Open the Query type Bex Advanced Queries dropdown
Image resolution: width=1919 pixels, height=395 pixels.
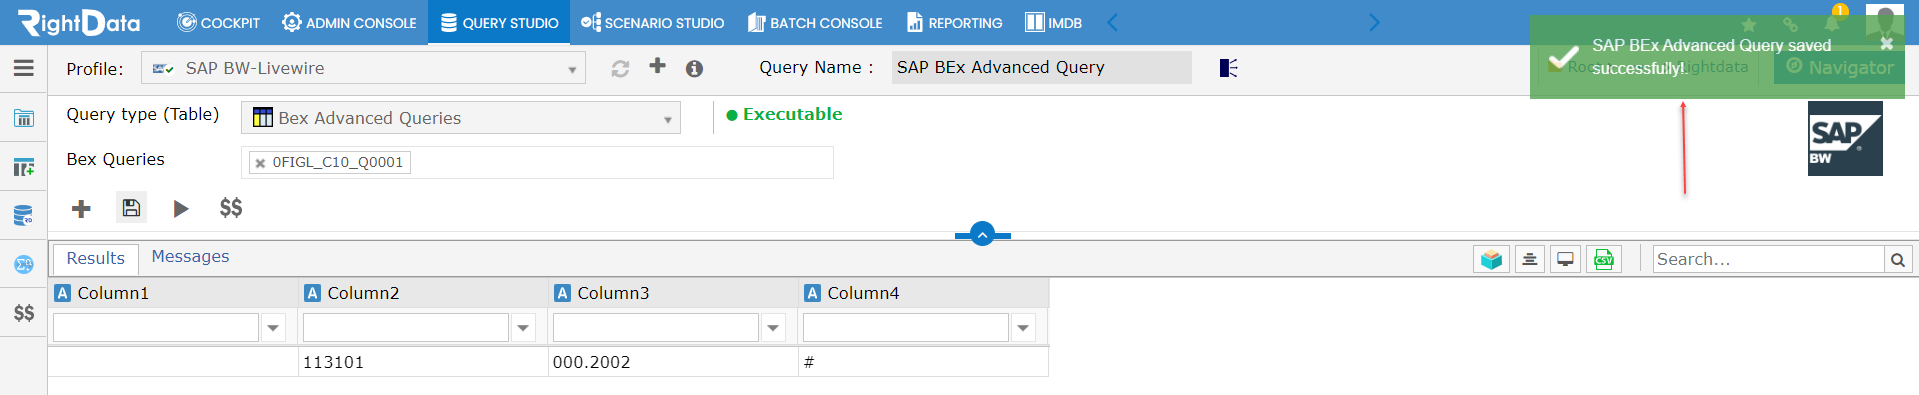point(461,118)
